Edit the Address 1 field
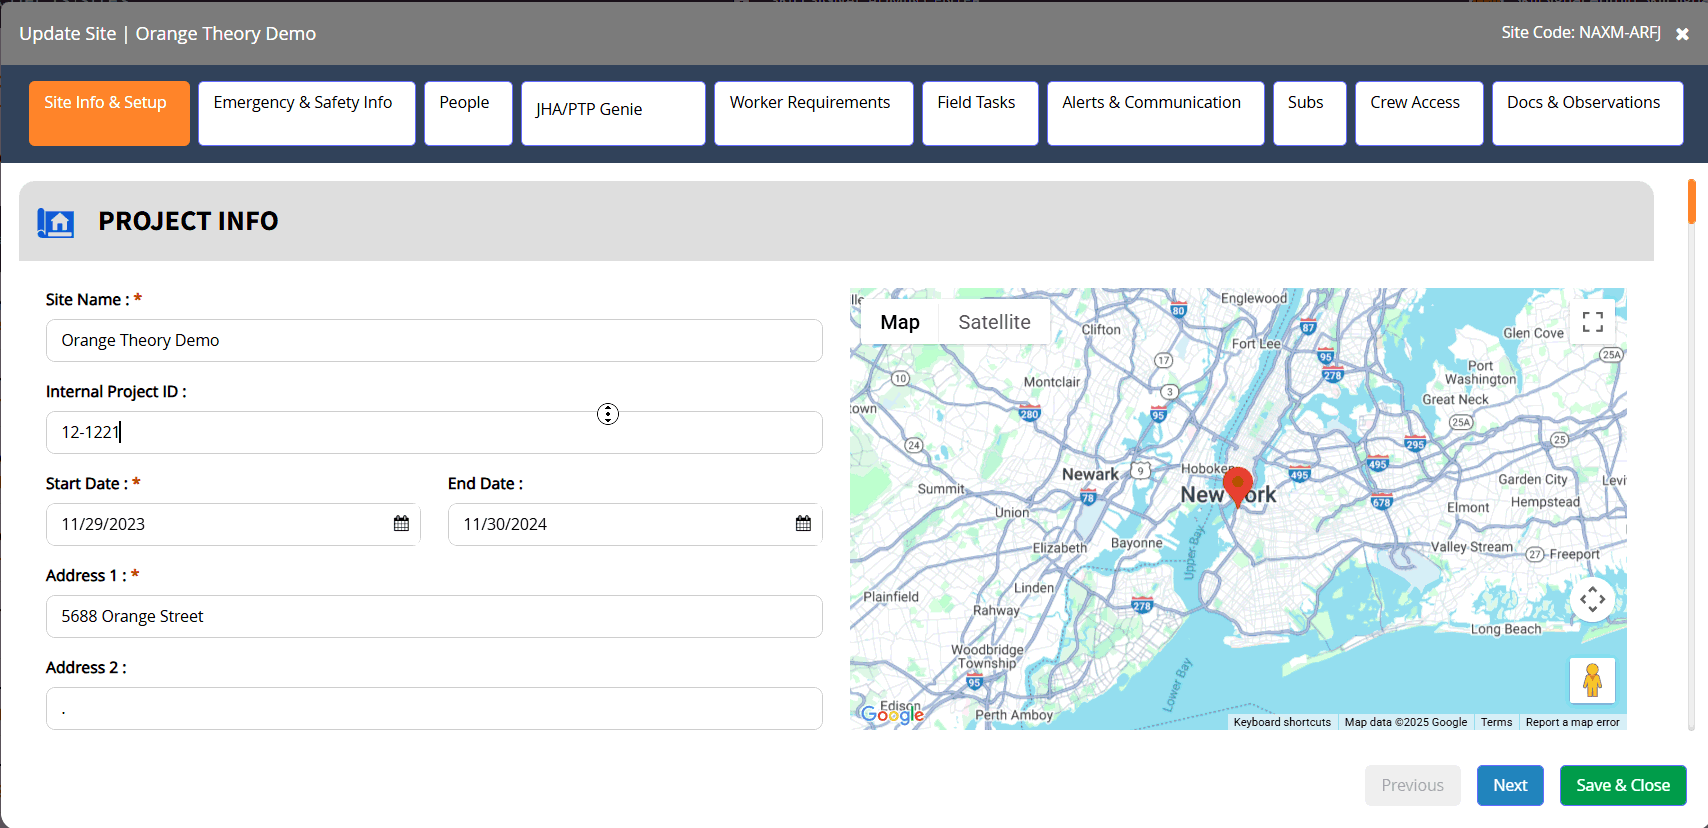The width and height of the screenshot is (1708, 828). pyautogui.click(x=434, y=617)
